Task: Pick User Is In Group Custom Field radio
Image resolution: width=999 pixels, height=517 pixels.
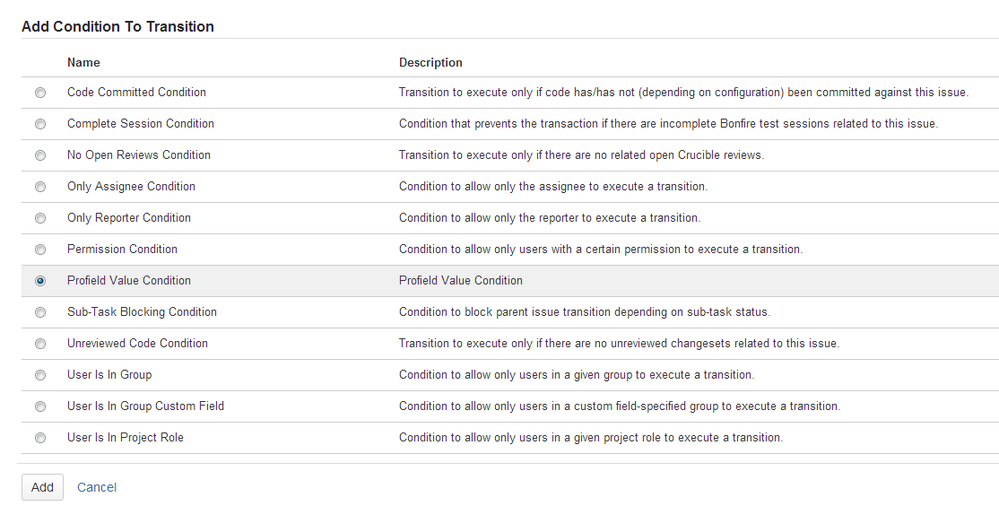Action: pyautogui.click(x=40, y=407)
